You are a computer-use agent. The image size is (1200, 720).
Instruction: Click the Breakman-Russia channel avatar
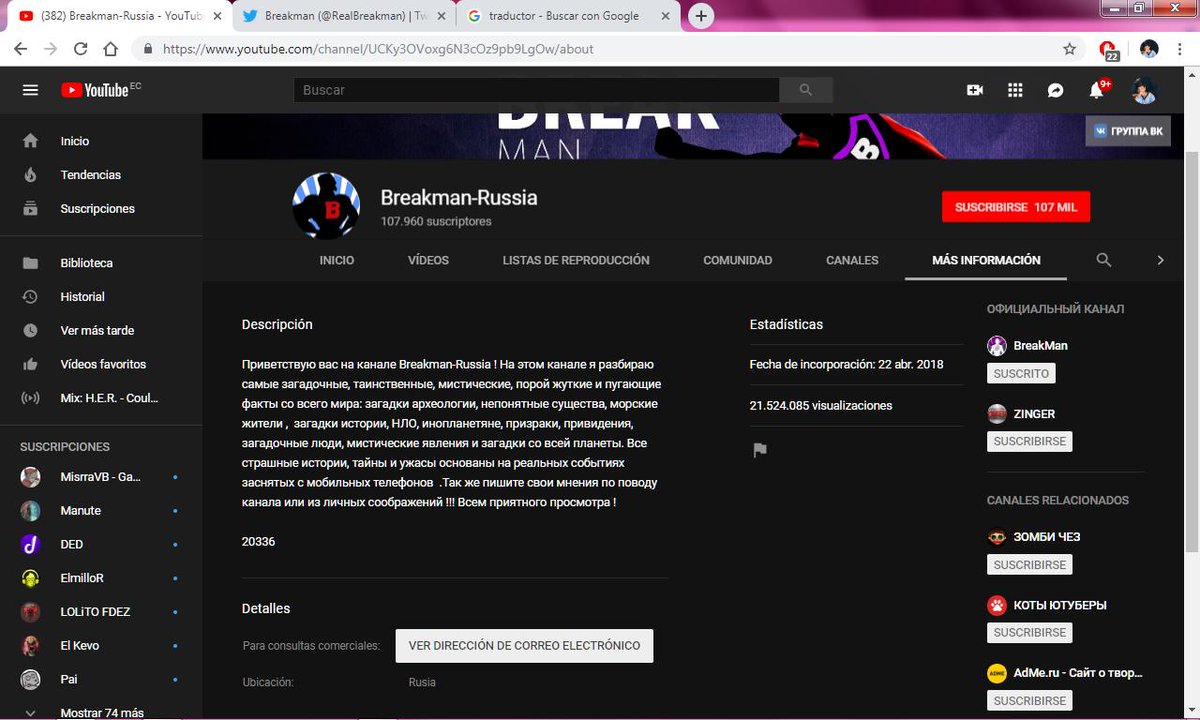tap(326, 206)
